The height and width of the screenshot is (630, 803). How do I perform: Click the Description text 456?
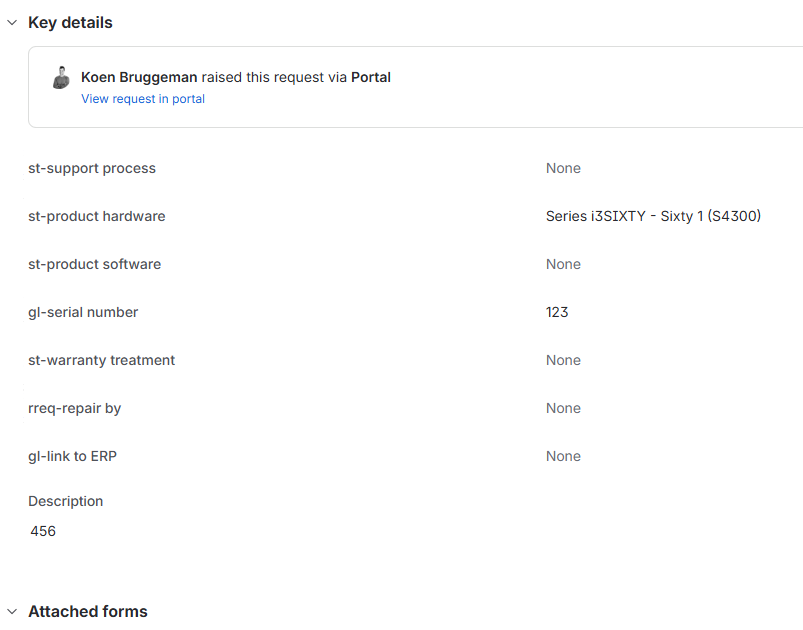pos(43,531)
